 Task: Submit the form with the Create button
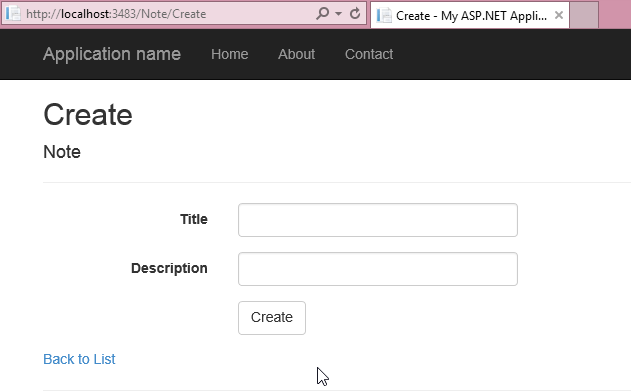[272, 318]
